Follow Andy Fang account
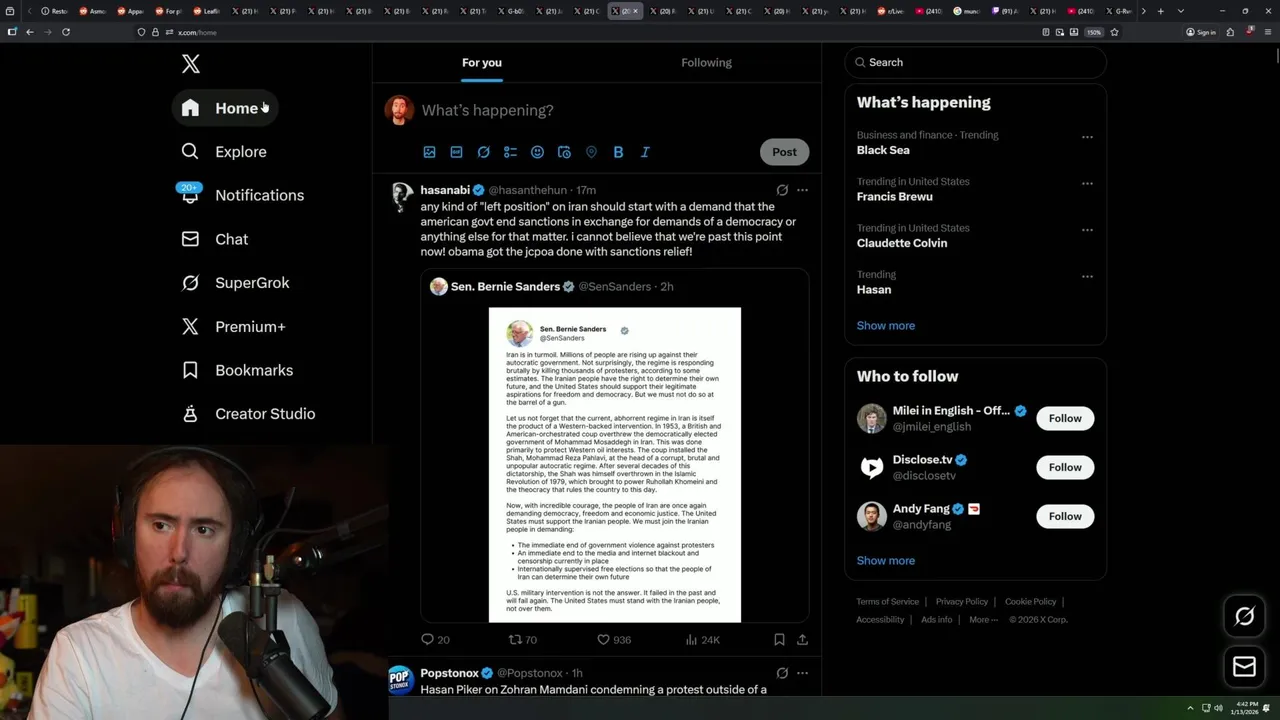The height and width of the screenshot is (720, 1280). click(1065, 516)
